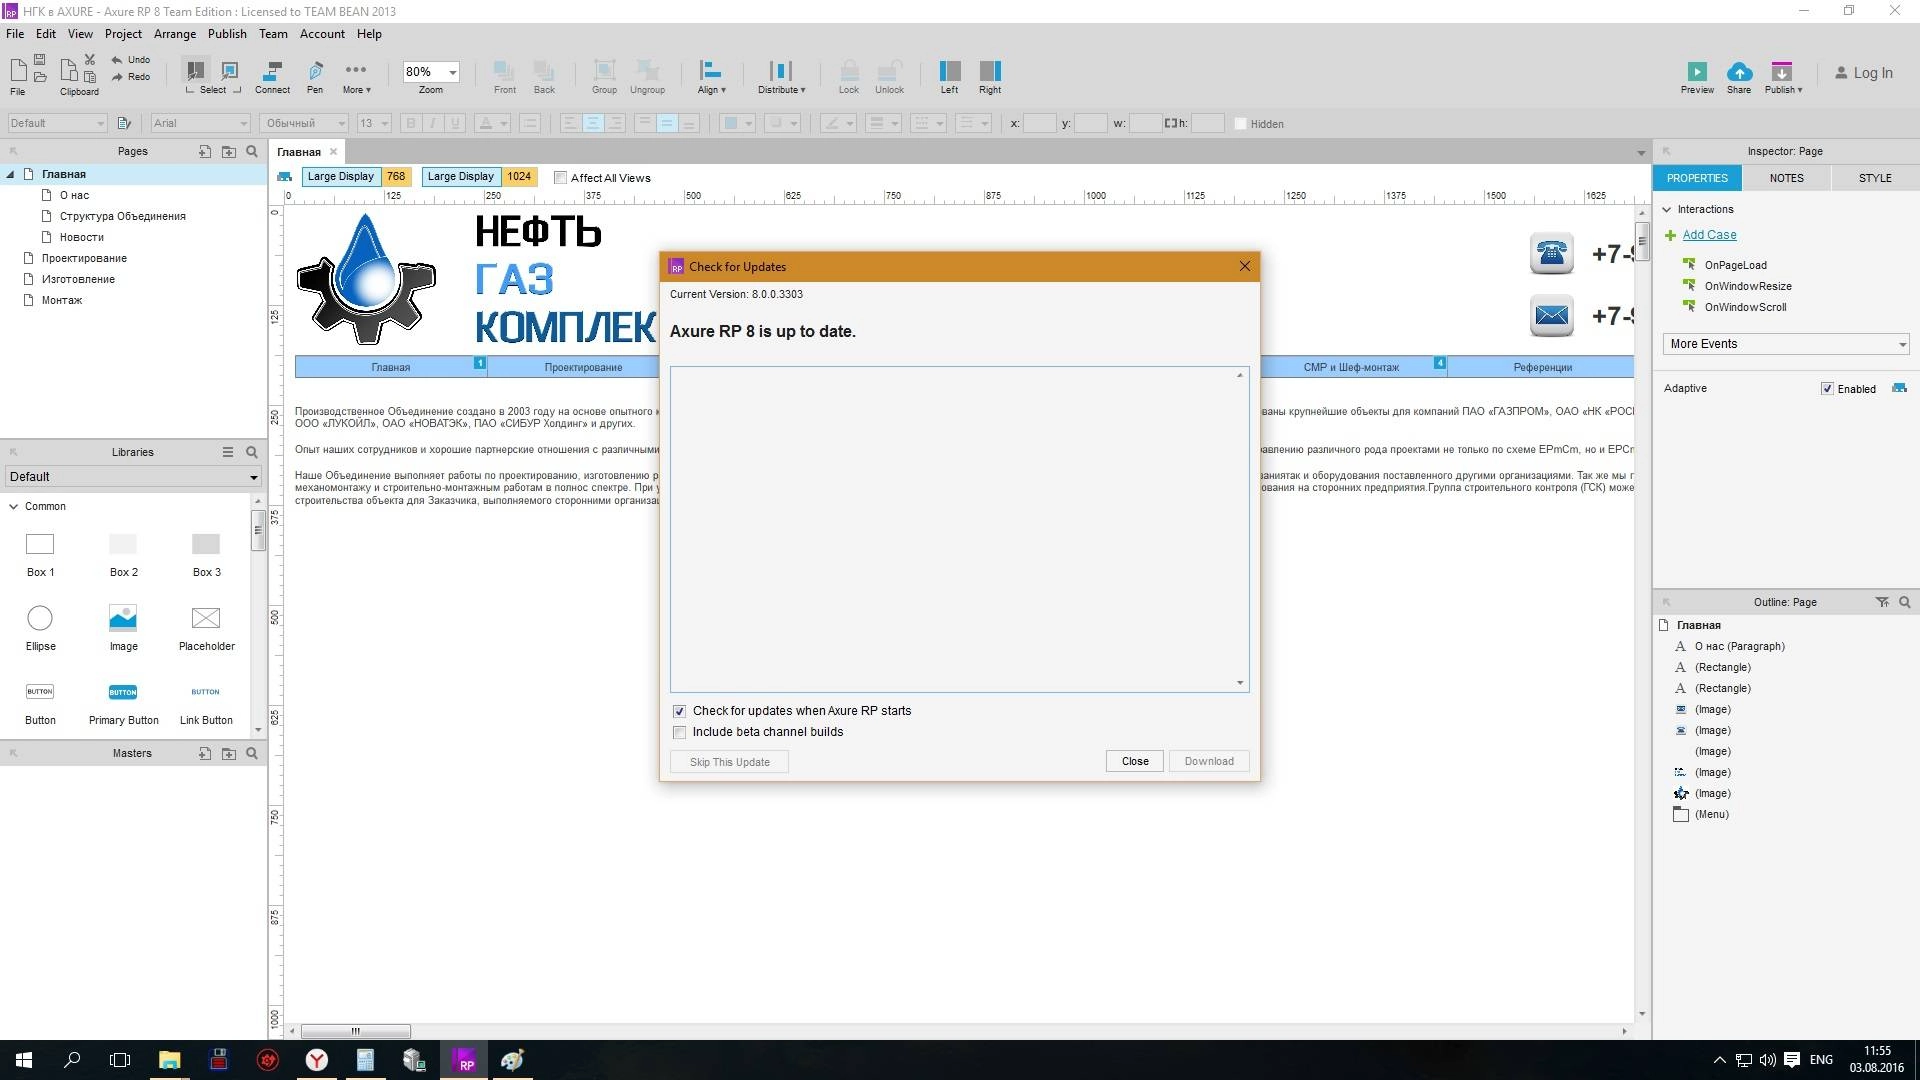
Task: Select the Connect tool in toolbar
Action: [272, 77]
